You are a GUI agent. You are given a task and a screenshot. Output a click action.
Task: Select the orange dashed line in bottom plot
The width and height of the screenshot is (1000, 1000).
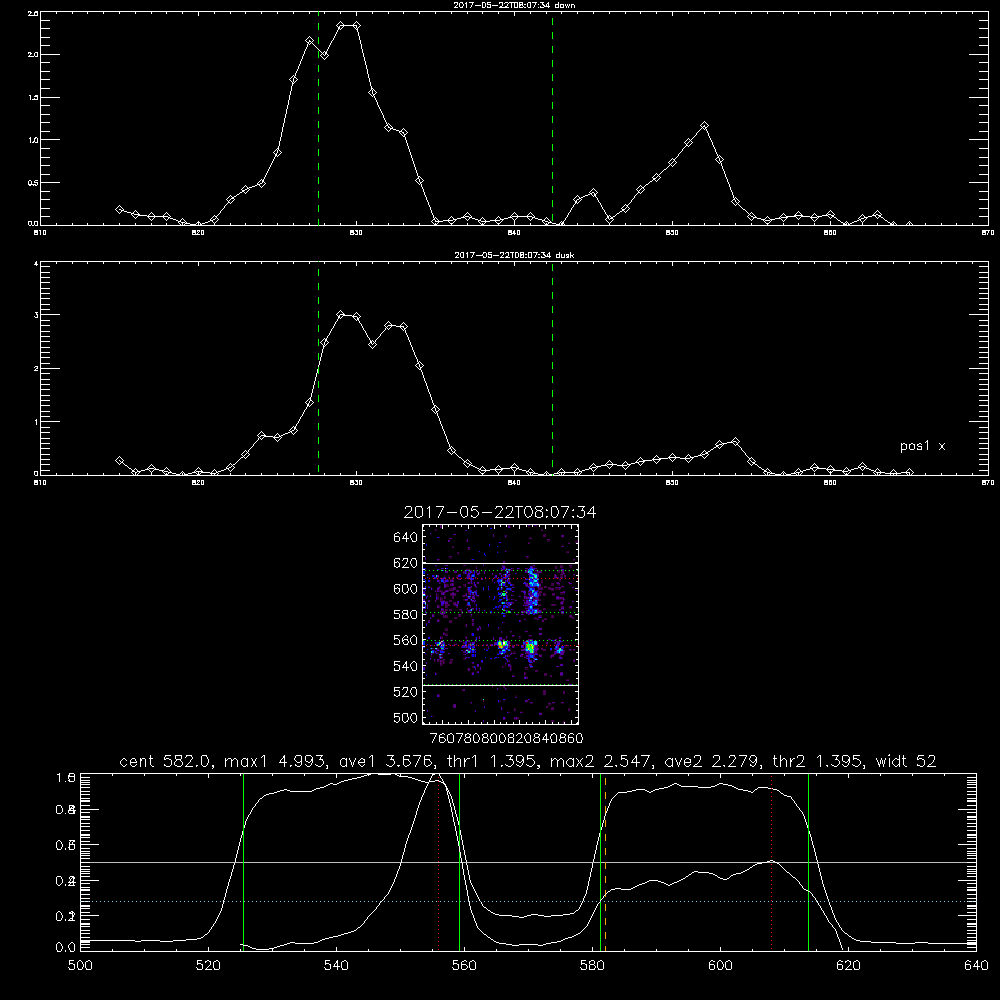click(x=605, y=861)
